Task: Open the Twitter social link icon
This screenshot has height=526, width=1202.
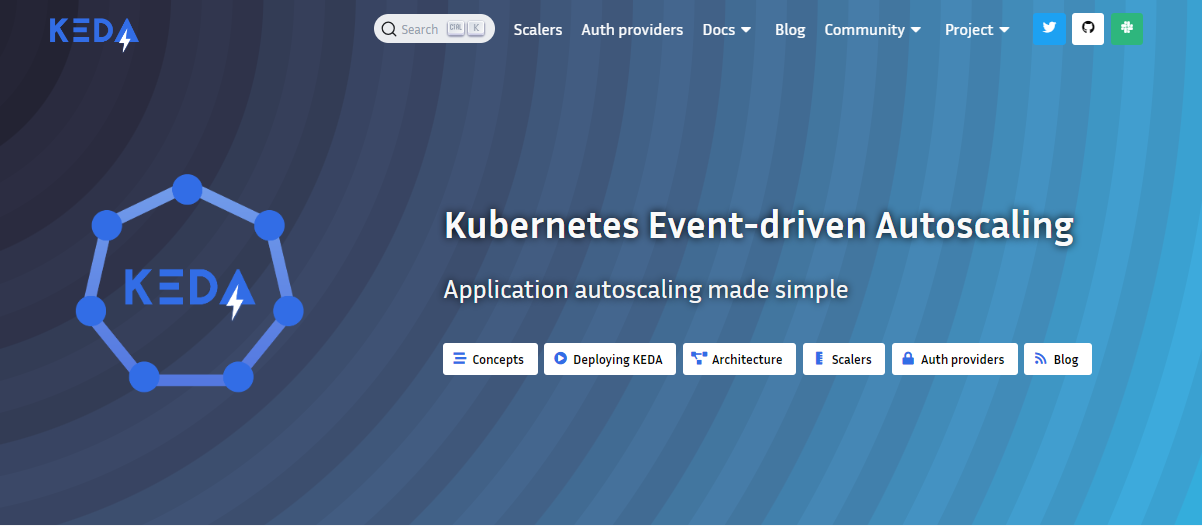Action: tap(1049, 29)
